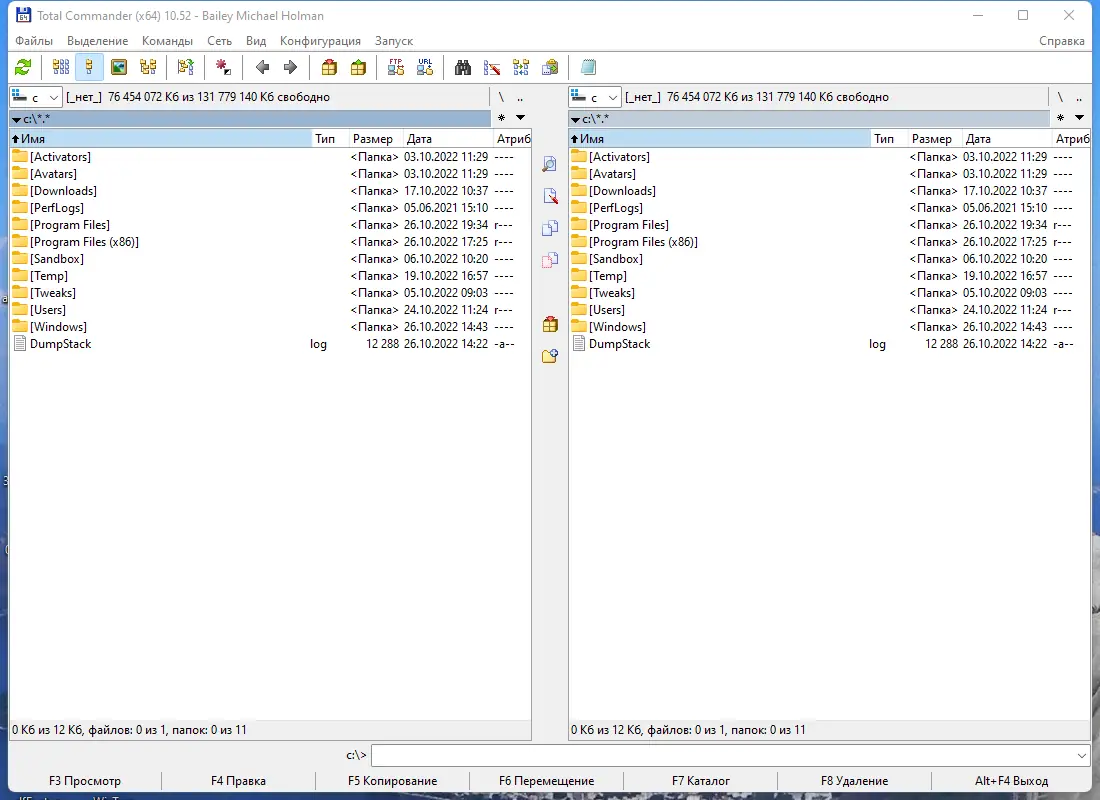Switch to brief file view icon
This screenshot has height=800, width=1100.
tap(61, 67)
